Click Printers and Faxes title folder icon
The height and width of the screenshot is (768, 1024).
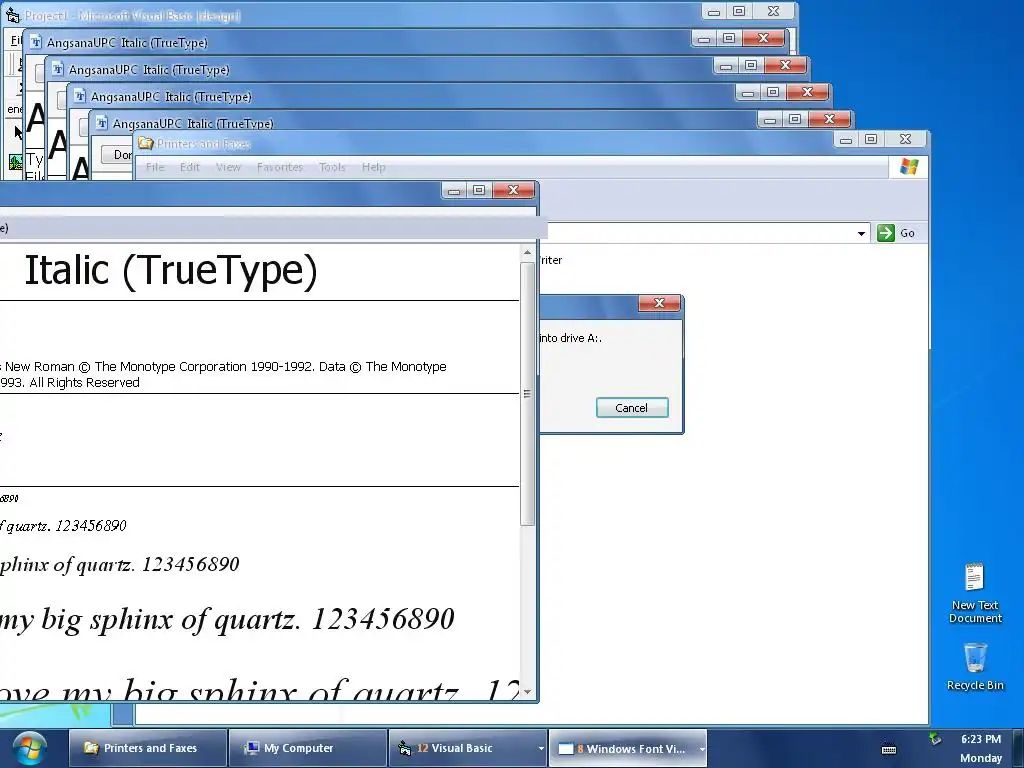click(146, 144)
